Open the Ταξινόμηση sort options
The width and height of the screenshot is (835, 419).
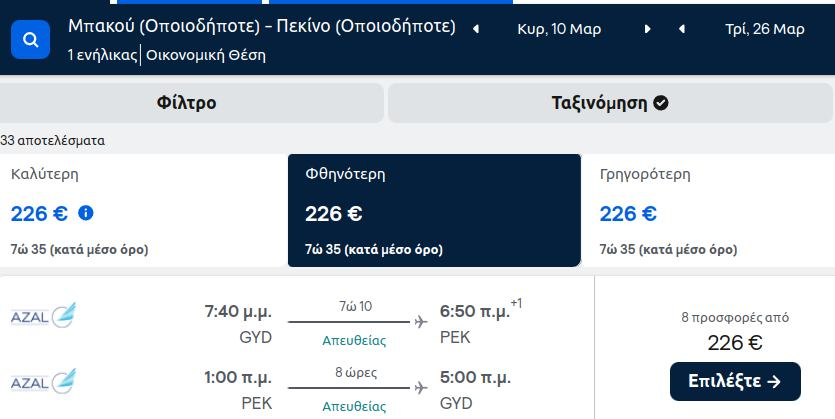pos(610,103)
